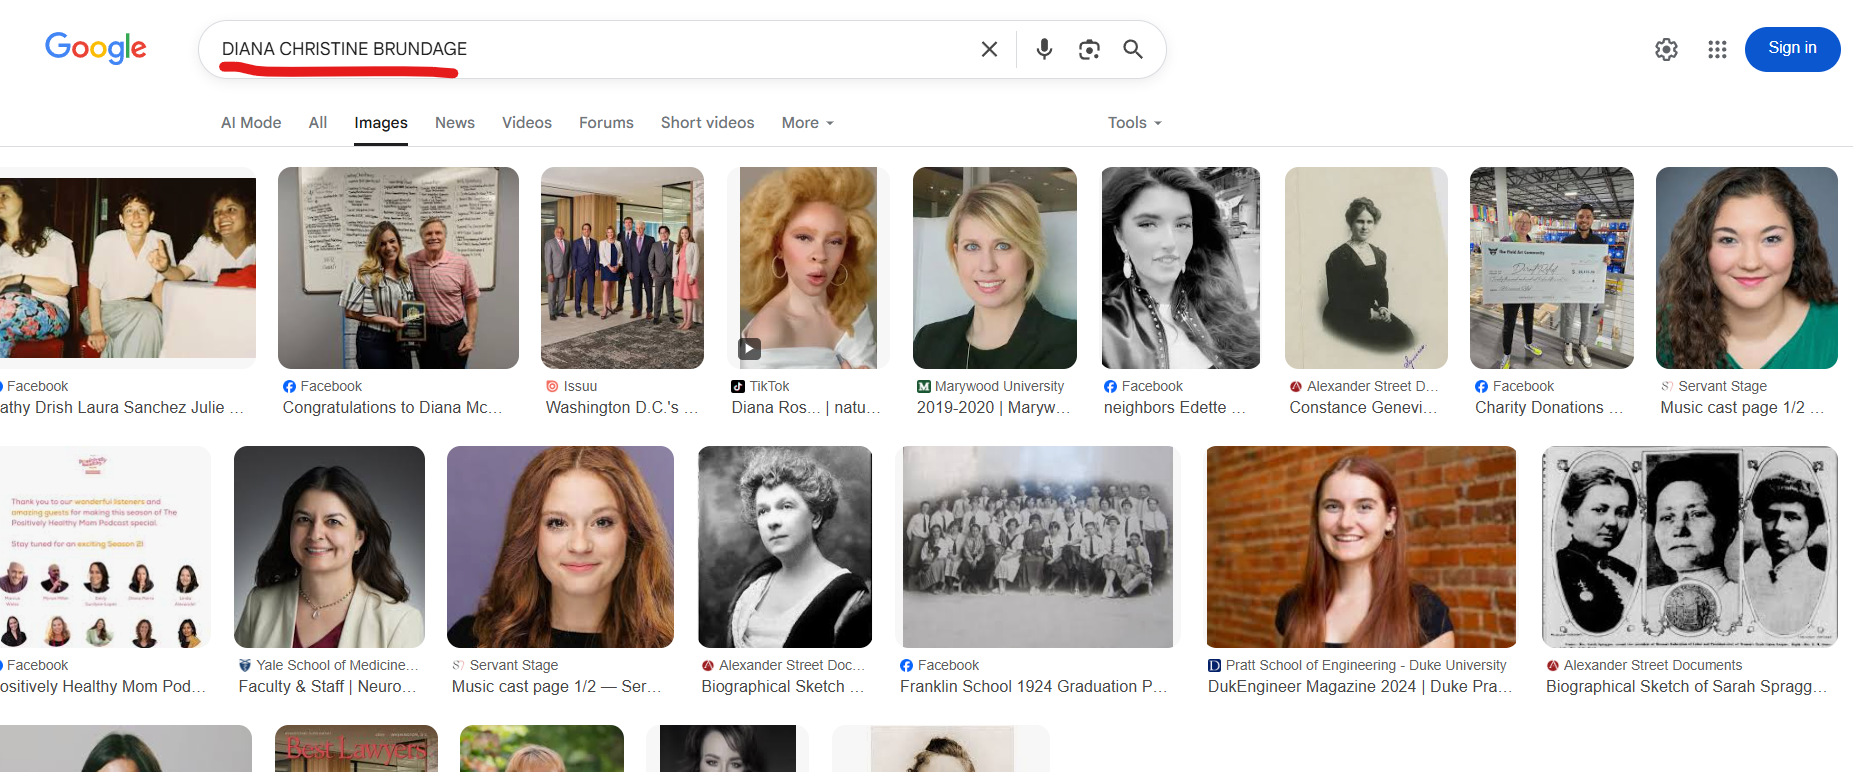The height and width of the screenshot is (772, 1853).
Task: Open the AI Mode tab
Action: tap(251, 123)
